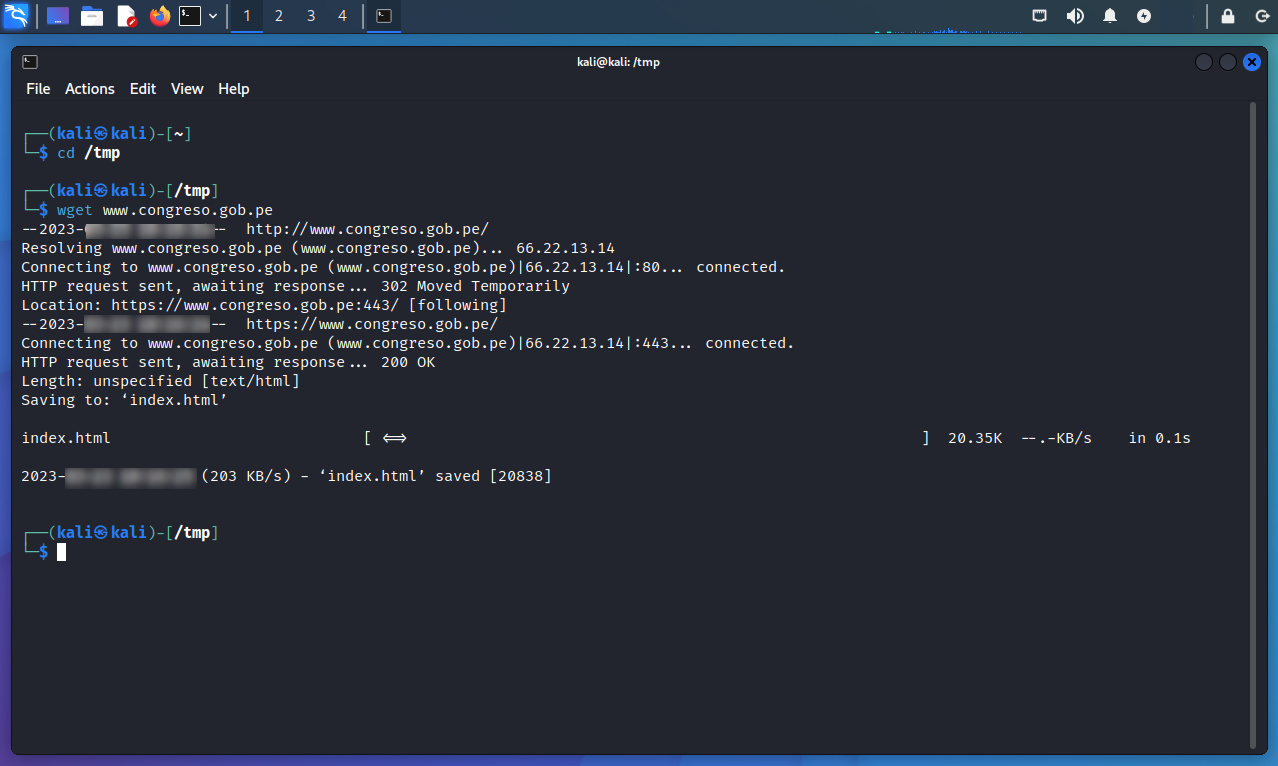Screen dimensions: 1278x766
Task: Show notifications via the bell icon
Action: pos(1110,16)
